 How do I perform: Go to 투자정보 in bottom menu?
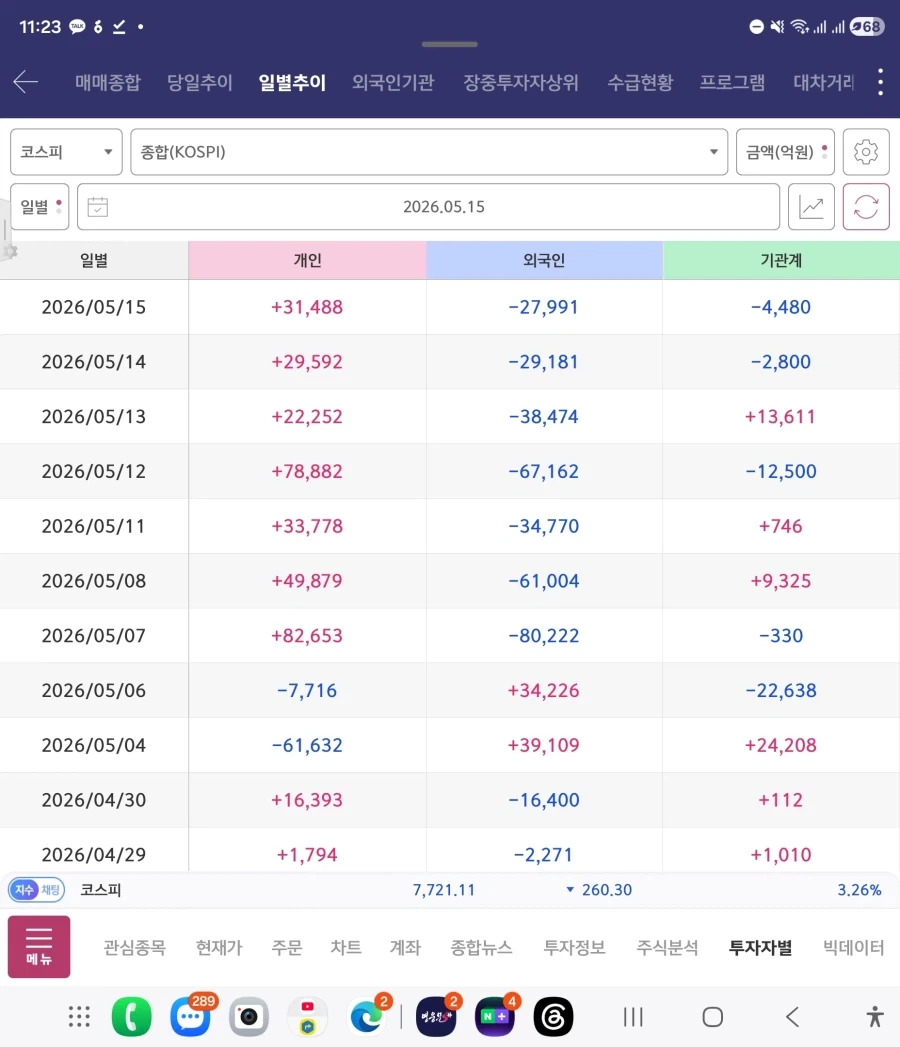[574, 948]
